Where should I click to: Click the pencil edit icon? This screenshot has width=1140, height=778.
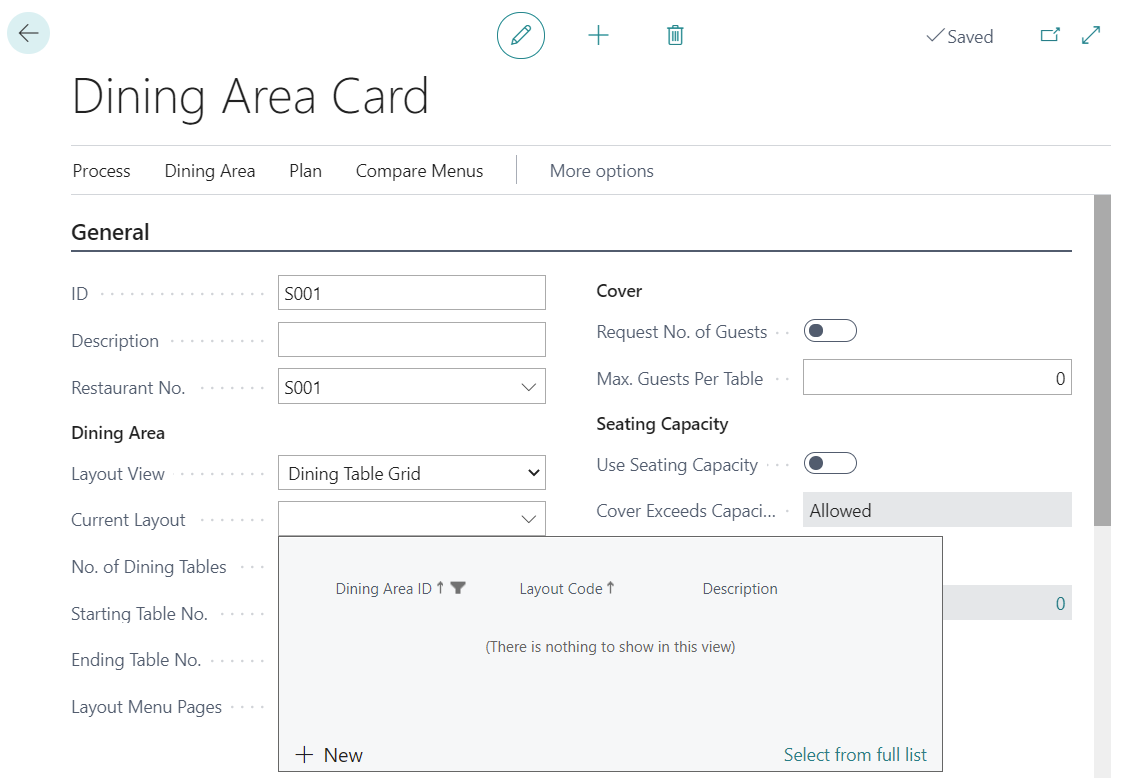520,36
